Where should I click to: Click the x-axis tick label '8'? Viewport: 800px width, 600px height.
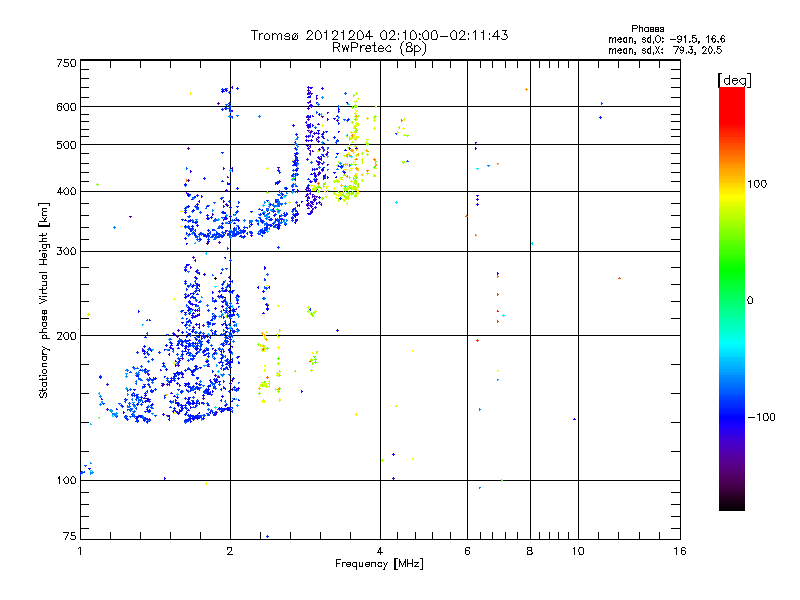pos(530,551)
